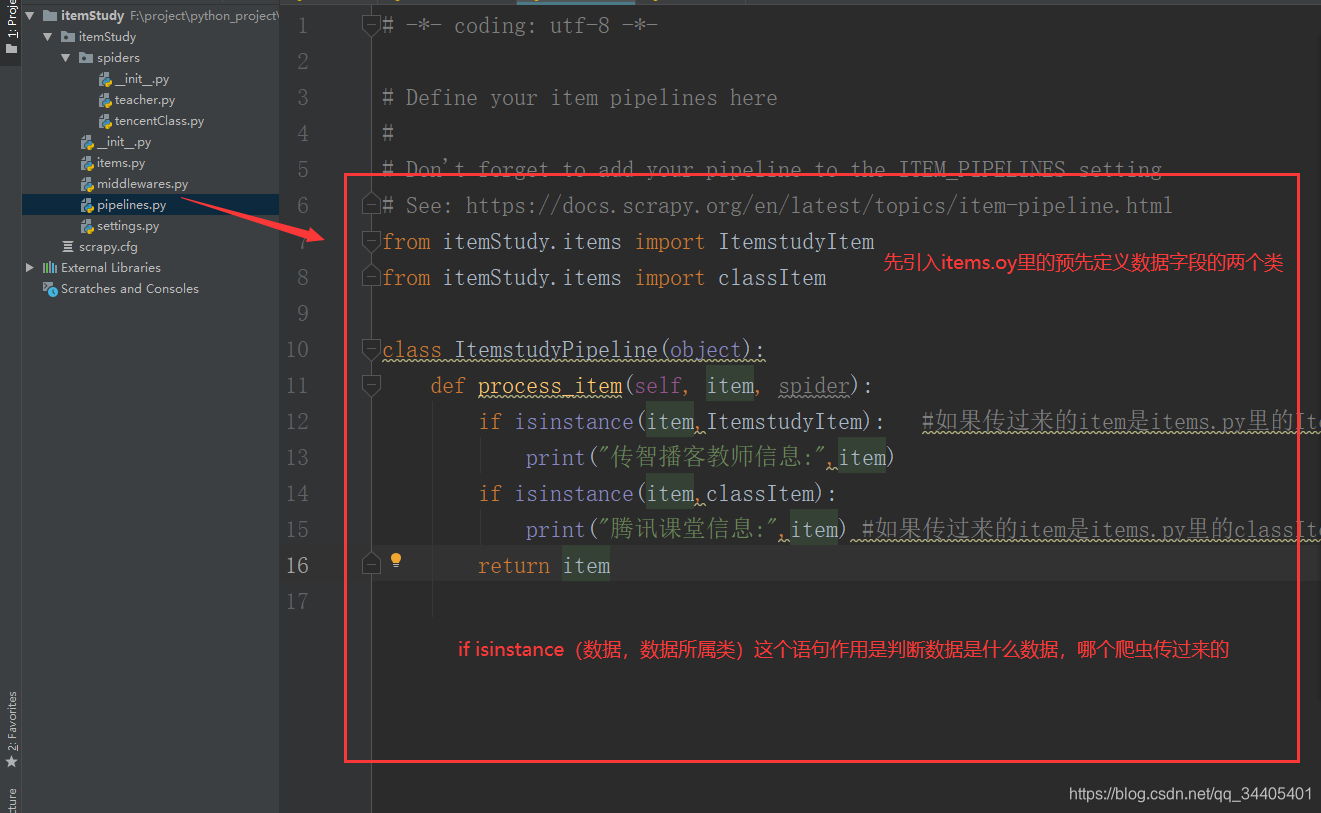Select __init__.py directly under itemStudy package
This screenshot has height=813, width=1321.
click(124, 142)
